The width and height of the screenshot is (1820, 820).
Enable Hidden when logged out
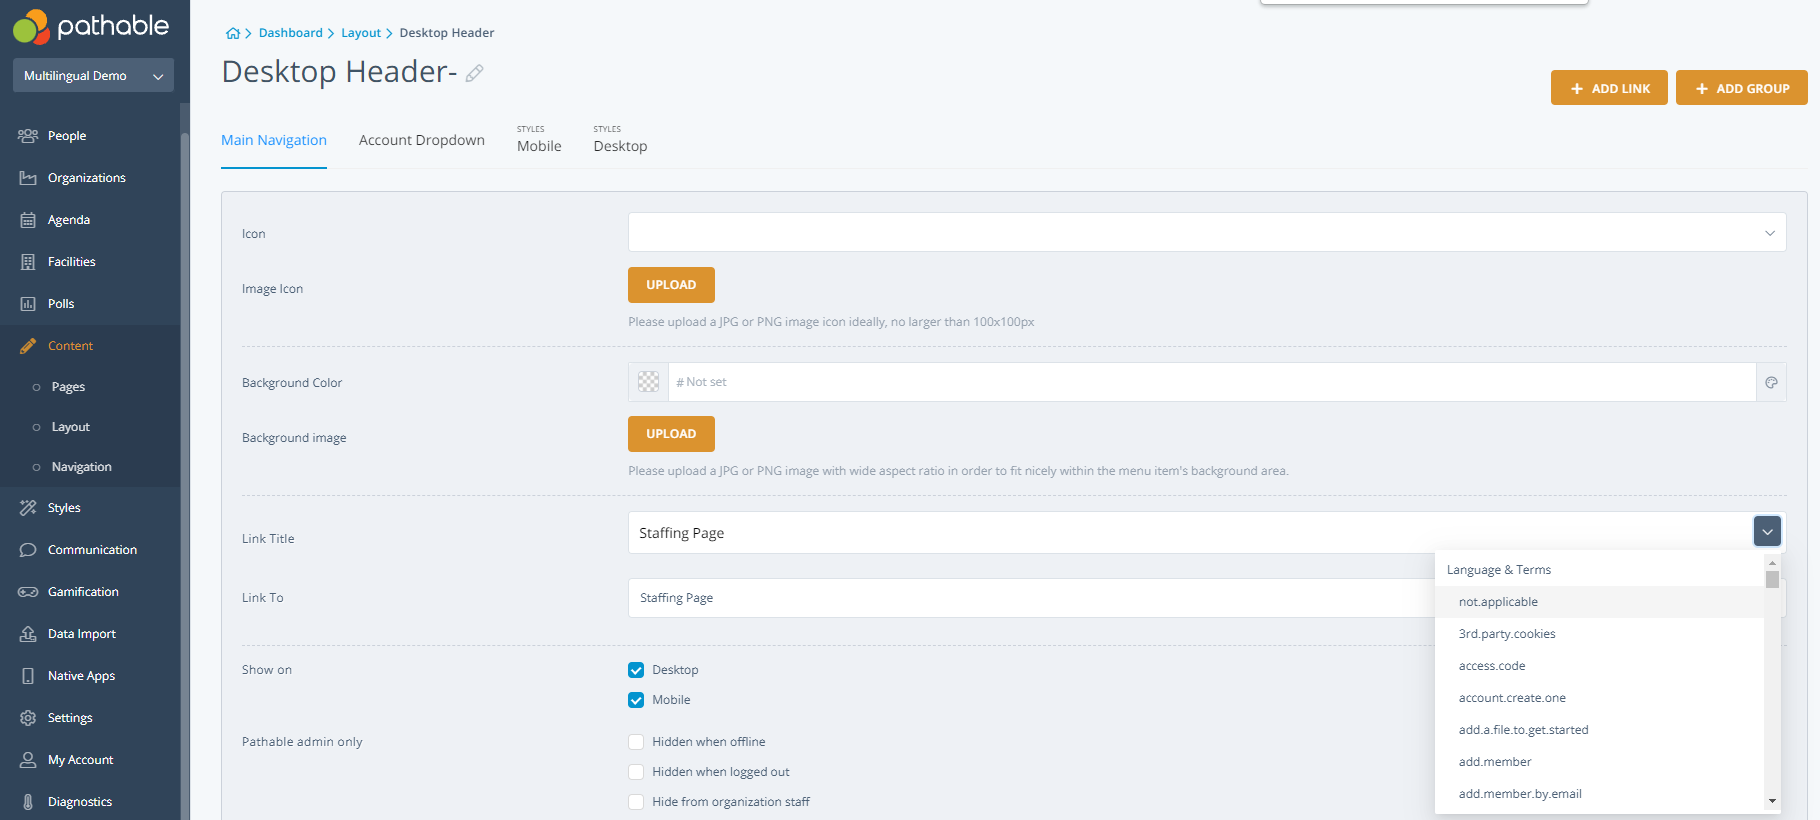coord(636,772)
